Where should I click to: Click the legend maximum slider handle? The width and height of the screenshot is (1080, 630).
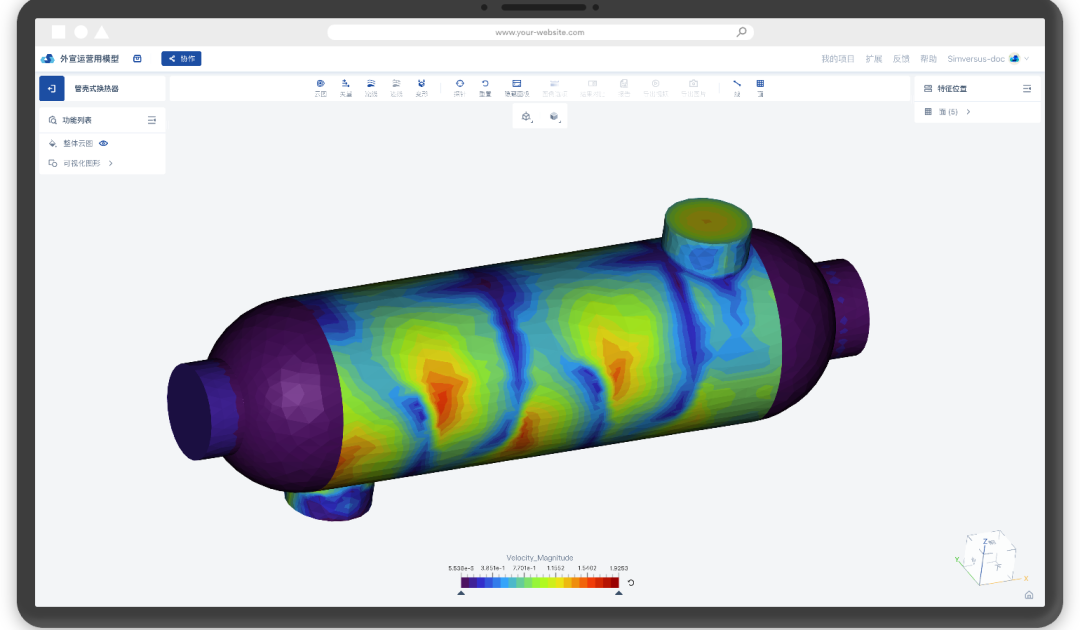click(x=619, y=593)
